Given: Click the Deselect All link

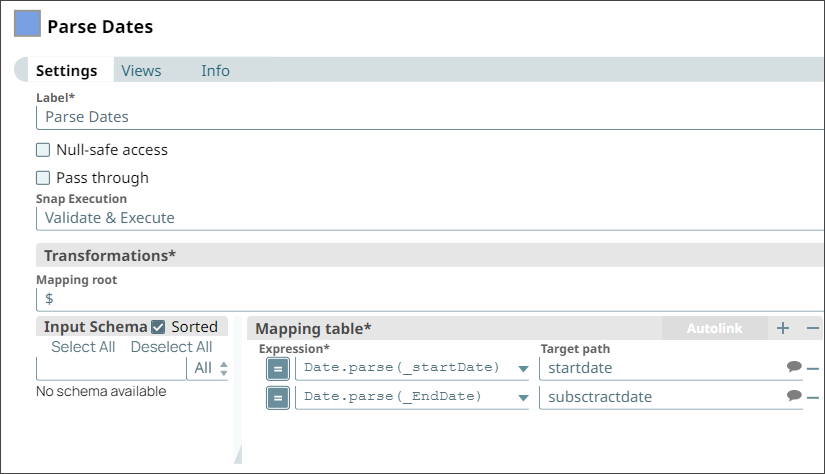Looking at the screenshot, I should [172, 347].
